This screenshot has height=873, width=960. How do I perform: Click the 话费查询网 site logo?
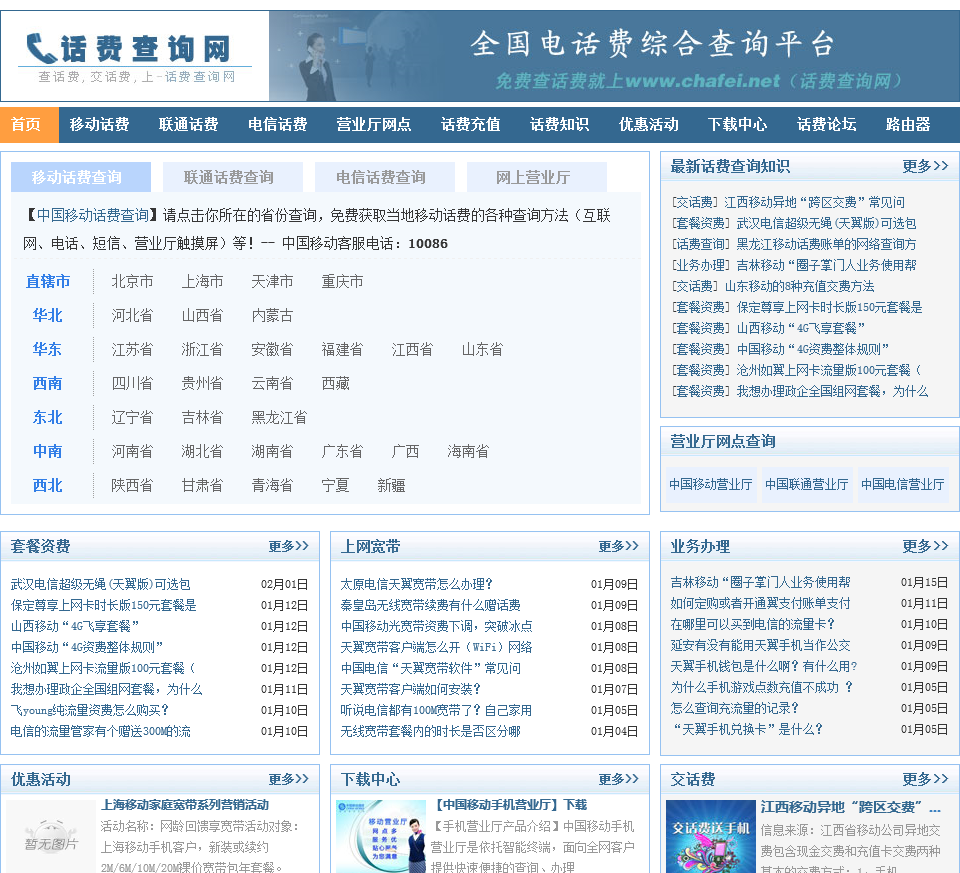tap(135, 56)
